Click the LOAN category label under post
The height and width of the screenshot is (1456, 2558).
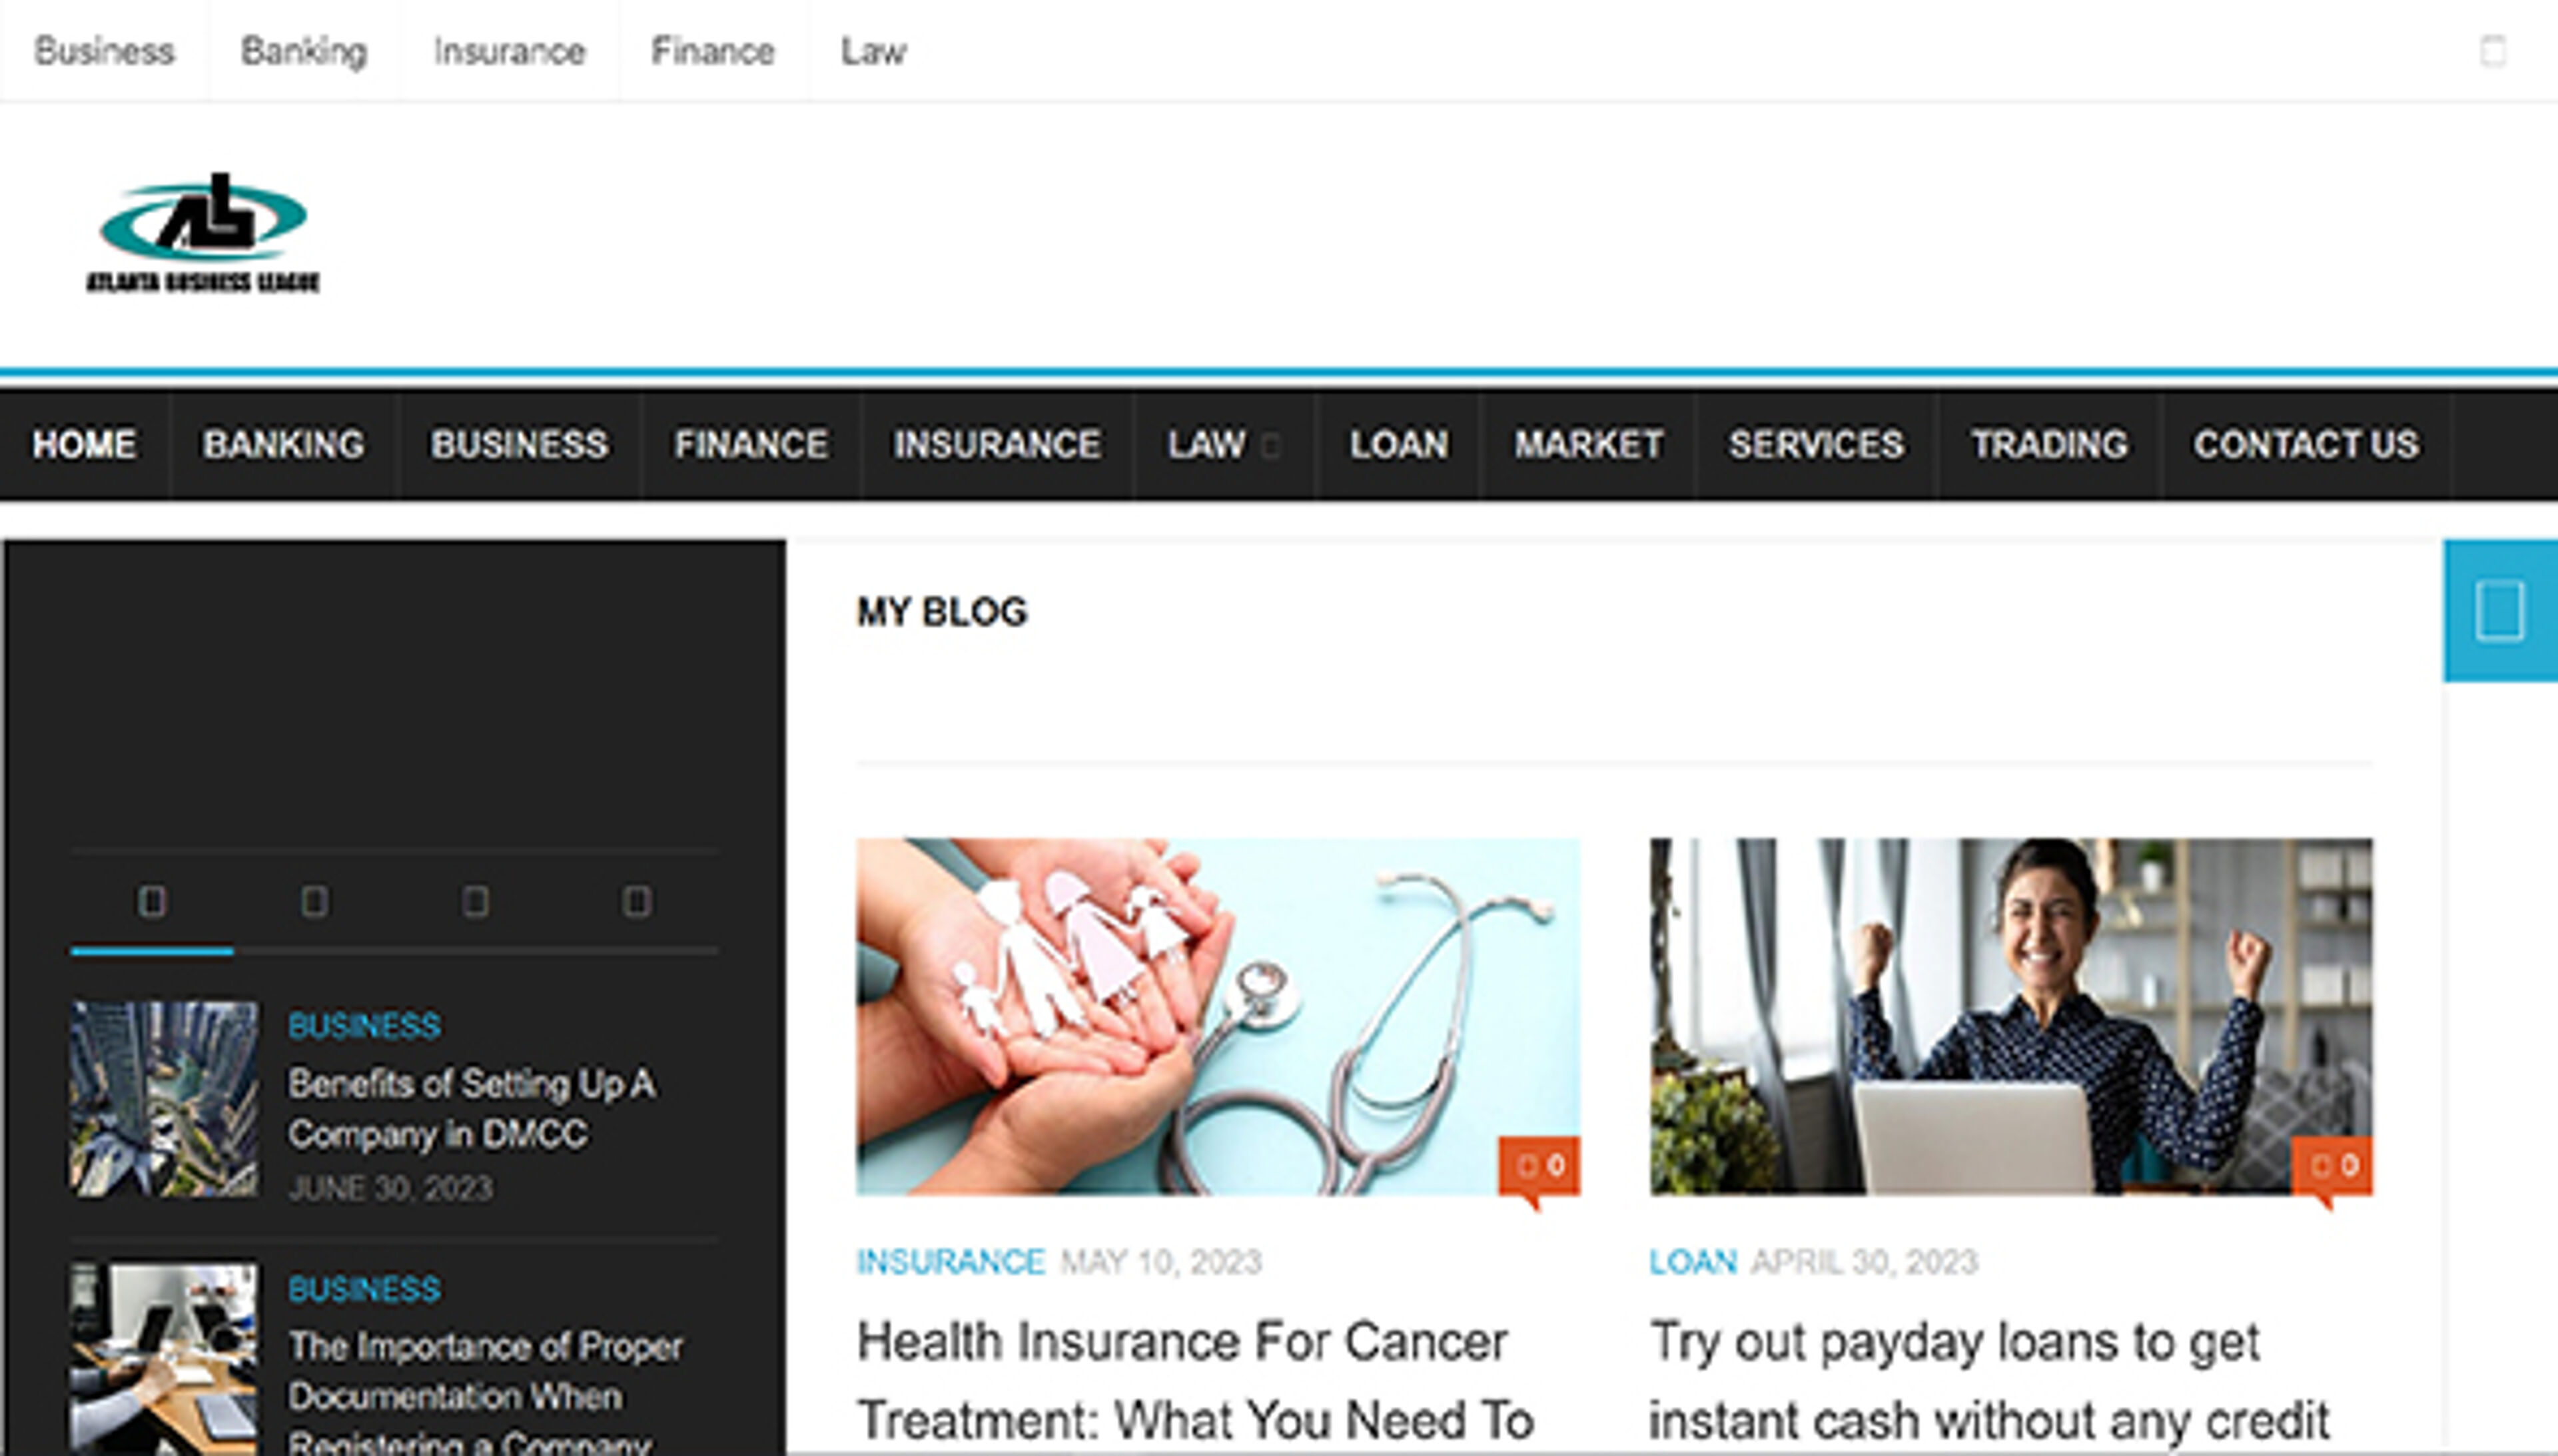tap(1693, 1262)
